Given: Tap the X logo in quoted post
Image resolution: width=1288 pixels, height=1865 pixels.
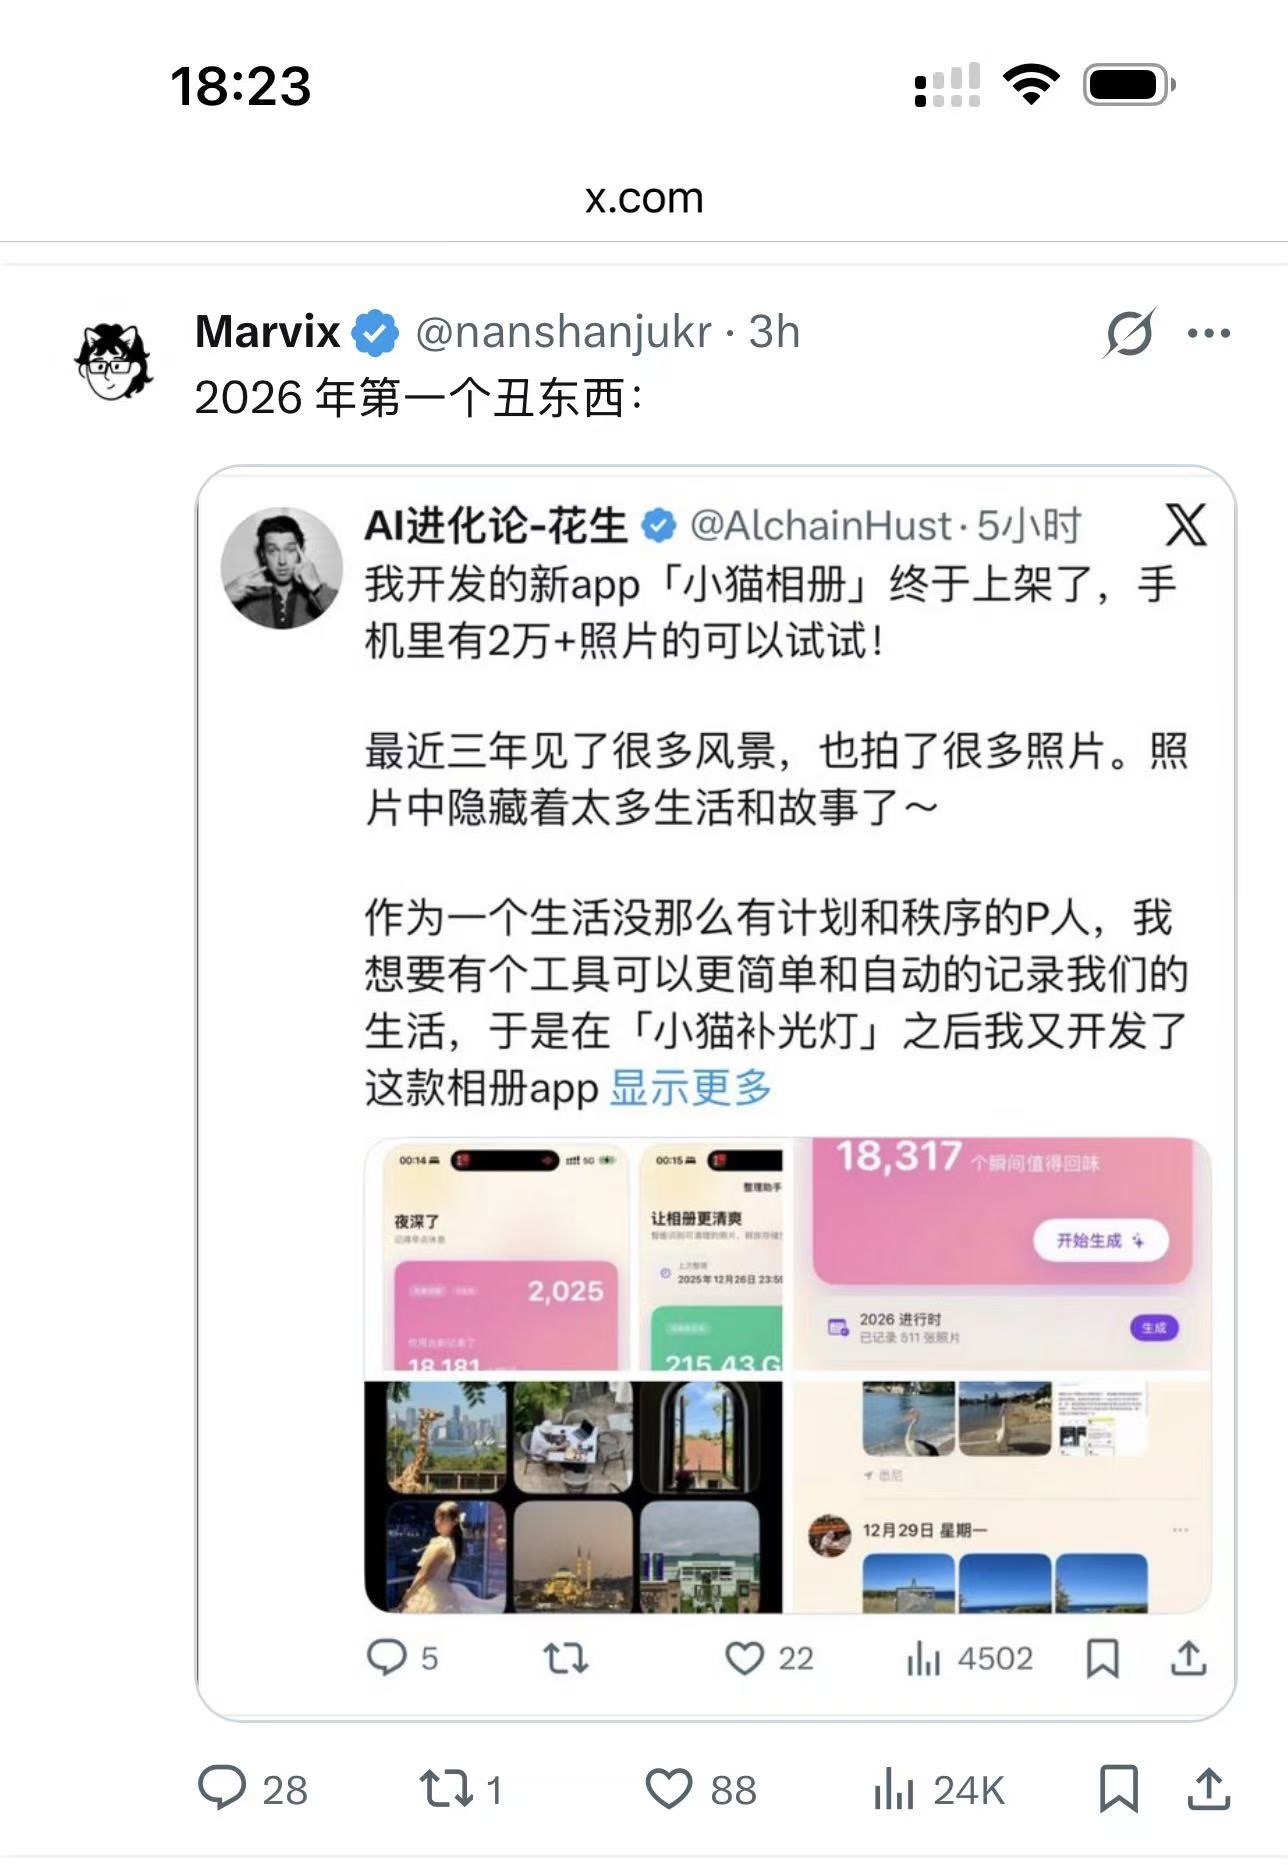Looking at the screenshot, I should tap(1186, 524).
